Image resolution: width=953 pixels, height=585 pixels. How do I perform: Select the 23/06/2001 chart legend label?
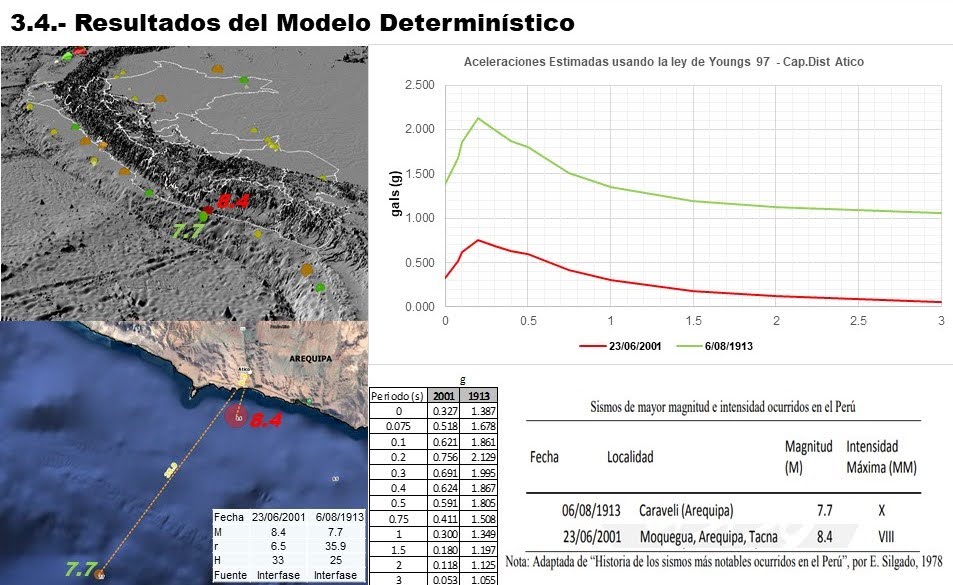point(635,346)
